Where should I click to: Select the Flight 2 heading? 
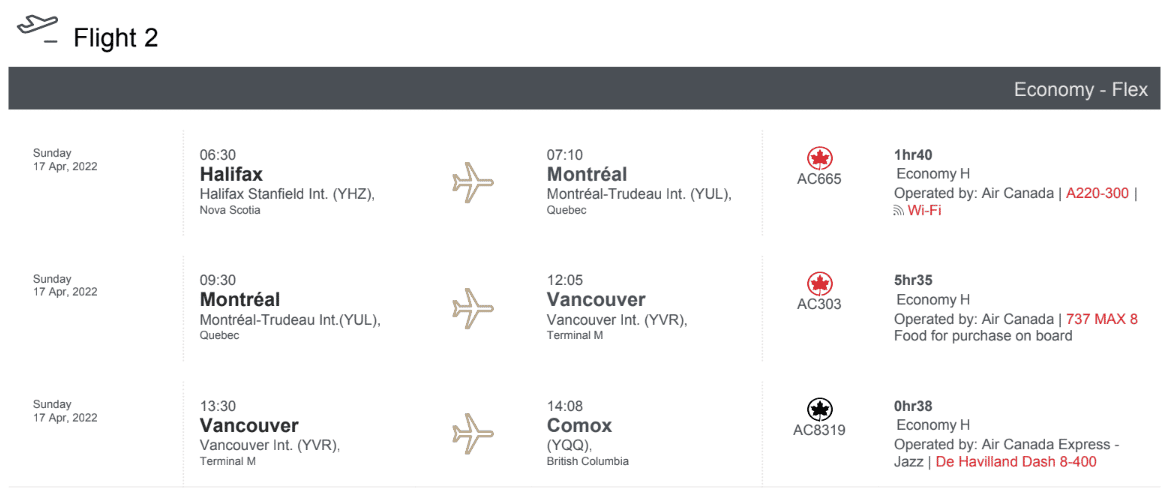click(x=116, y=38)
